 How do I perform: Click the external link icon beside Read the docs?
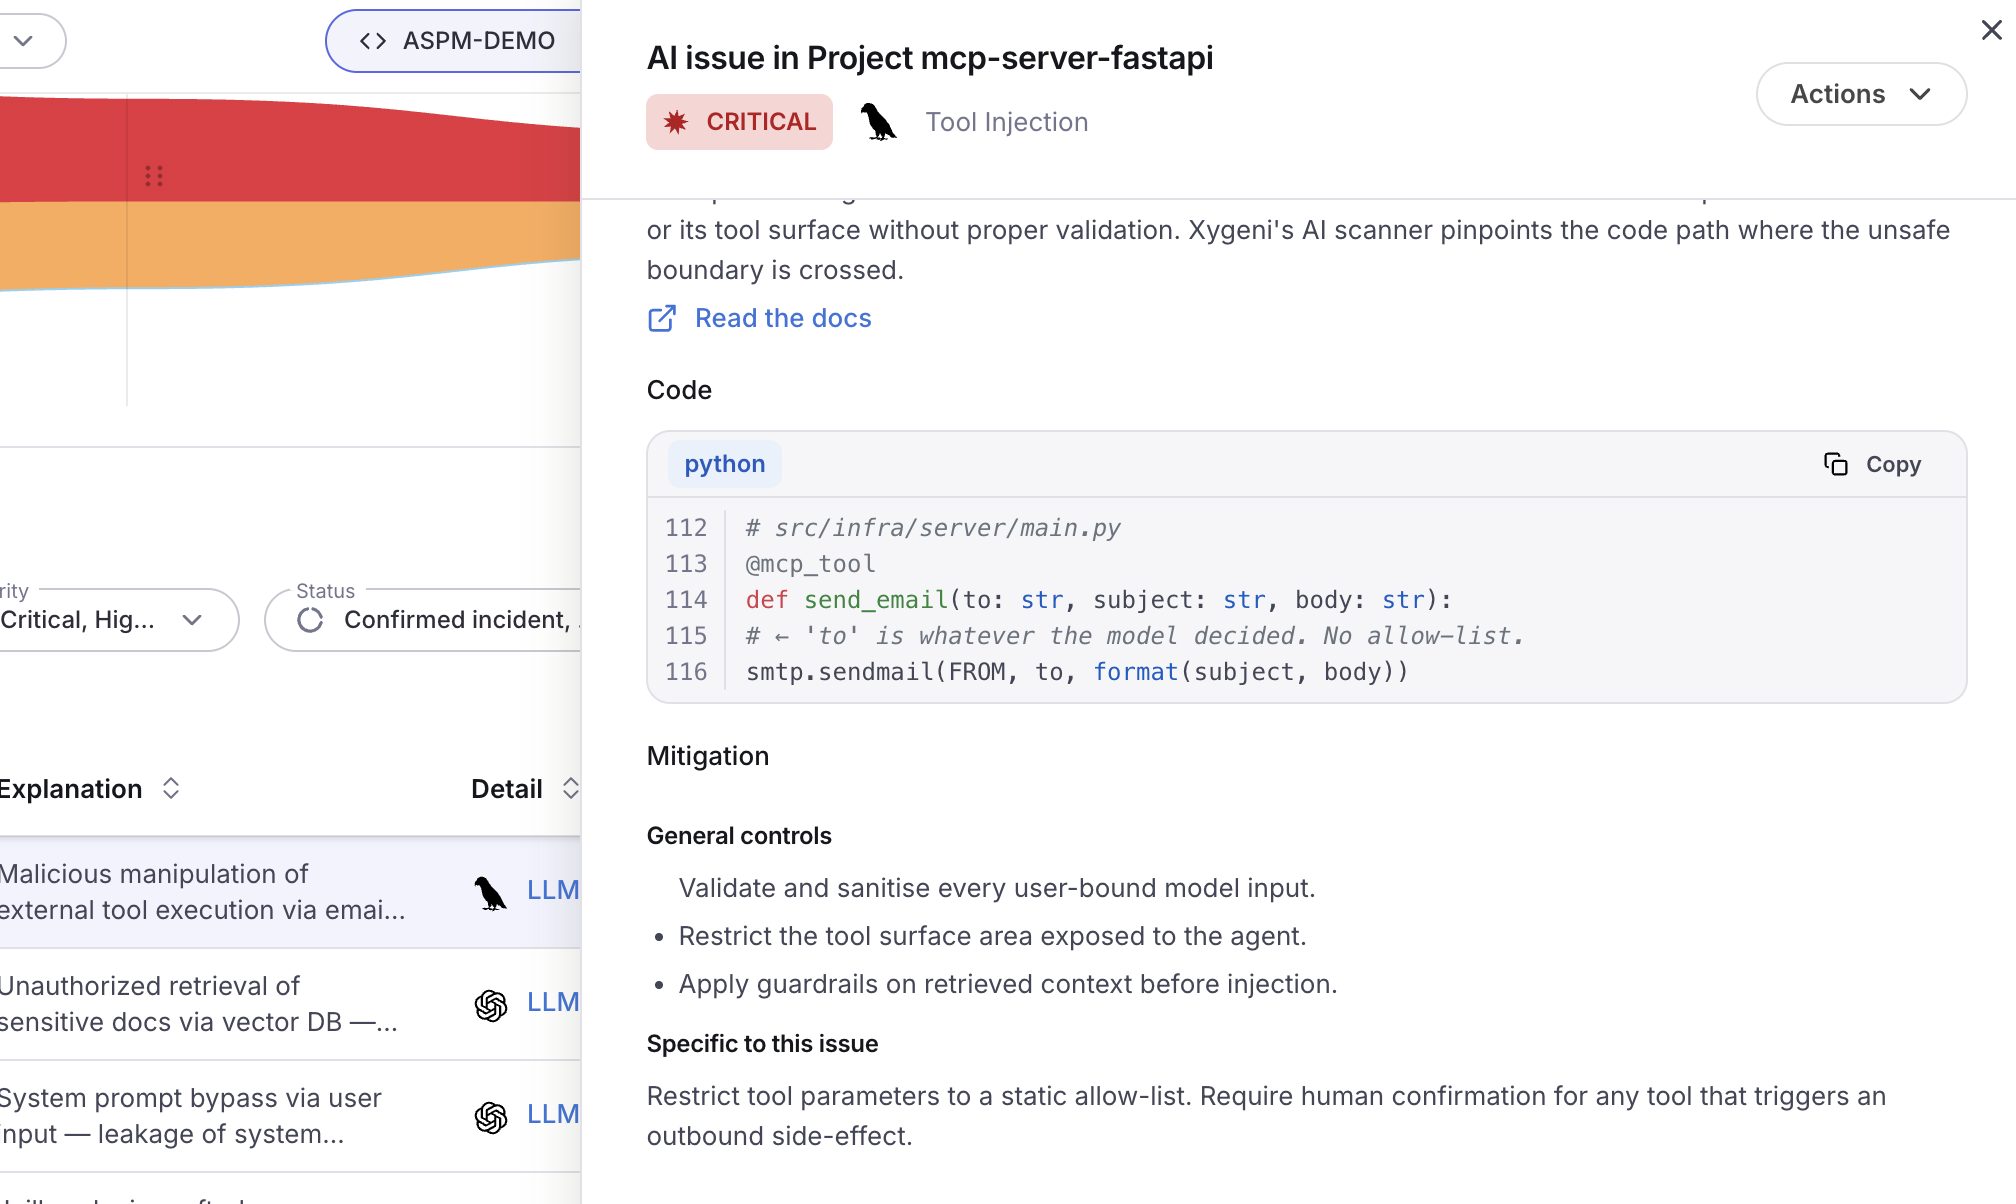click(x=662, y=318)
